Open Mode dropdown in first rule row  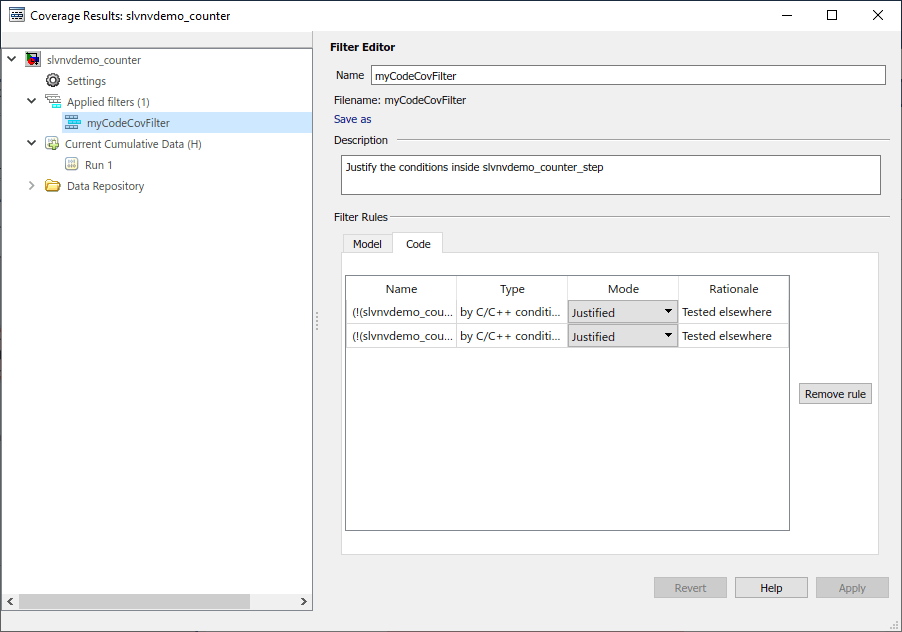point(622,312)
